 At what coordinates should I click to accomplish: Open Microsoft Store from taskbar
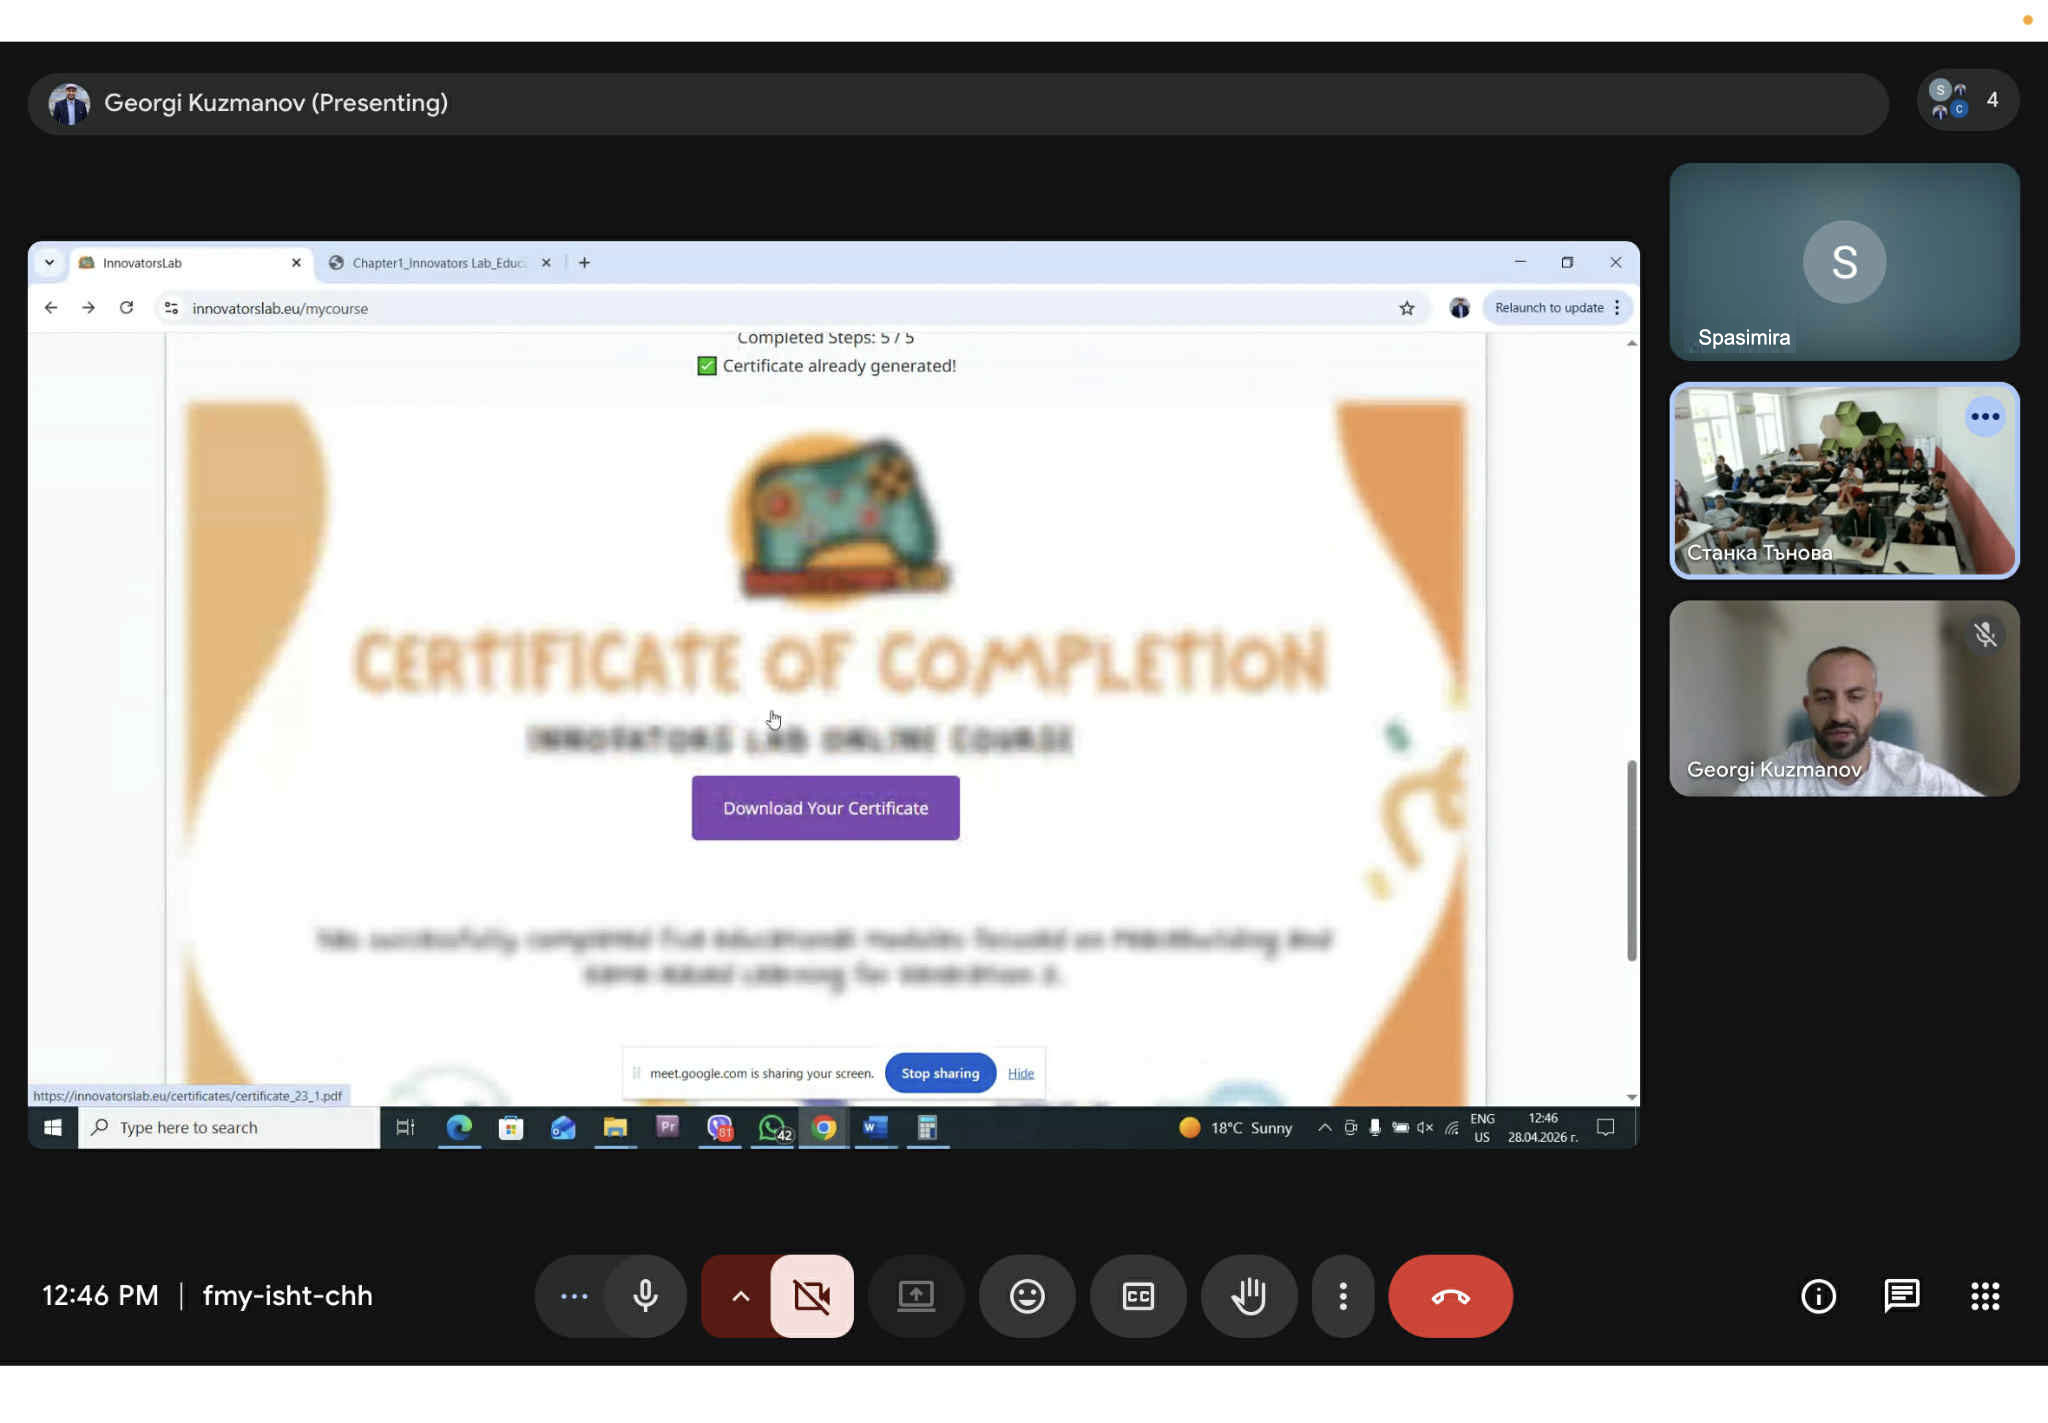511,1128
